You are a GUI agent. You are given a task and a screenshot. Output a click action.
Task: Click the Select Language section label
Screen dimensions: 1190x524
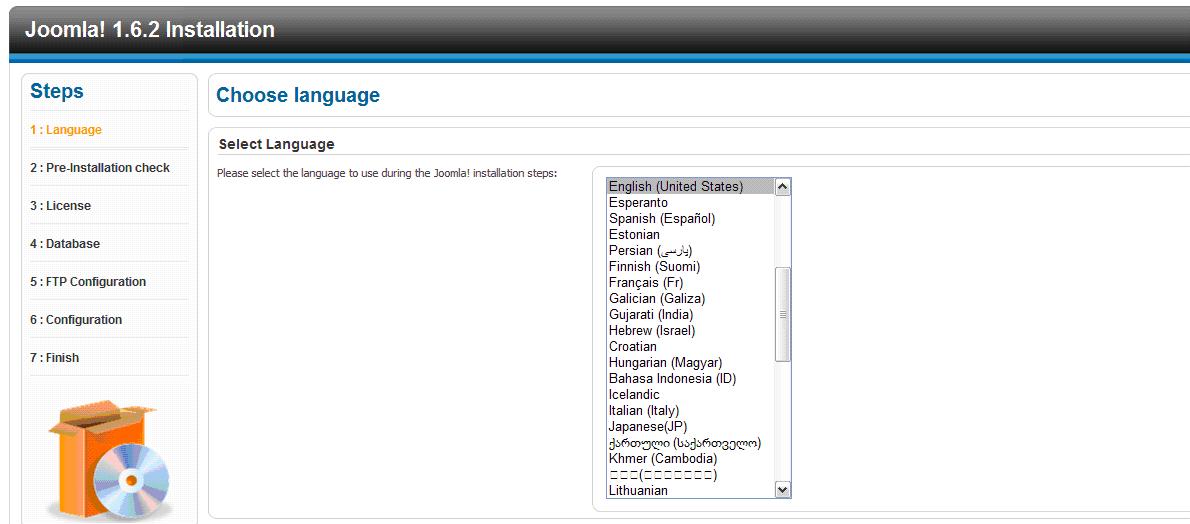click(276, 144)
